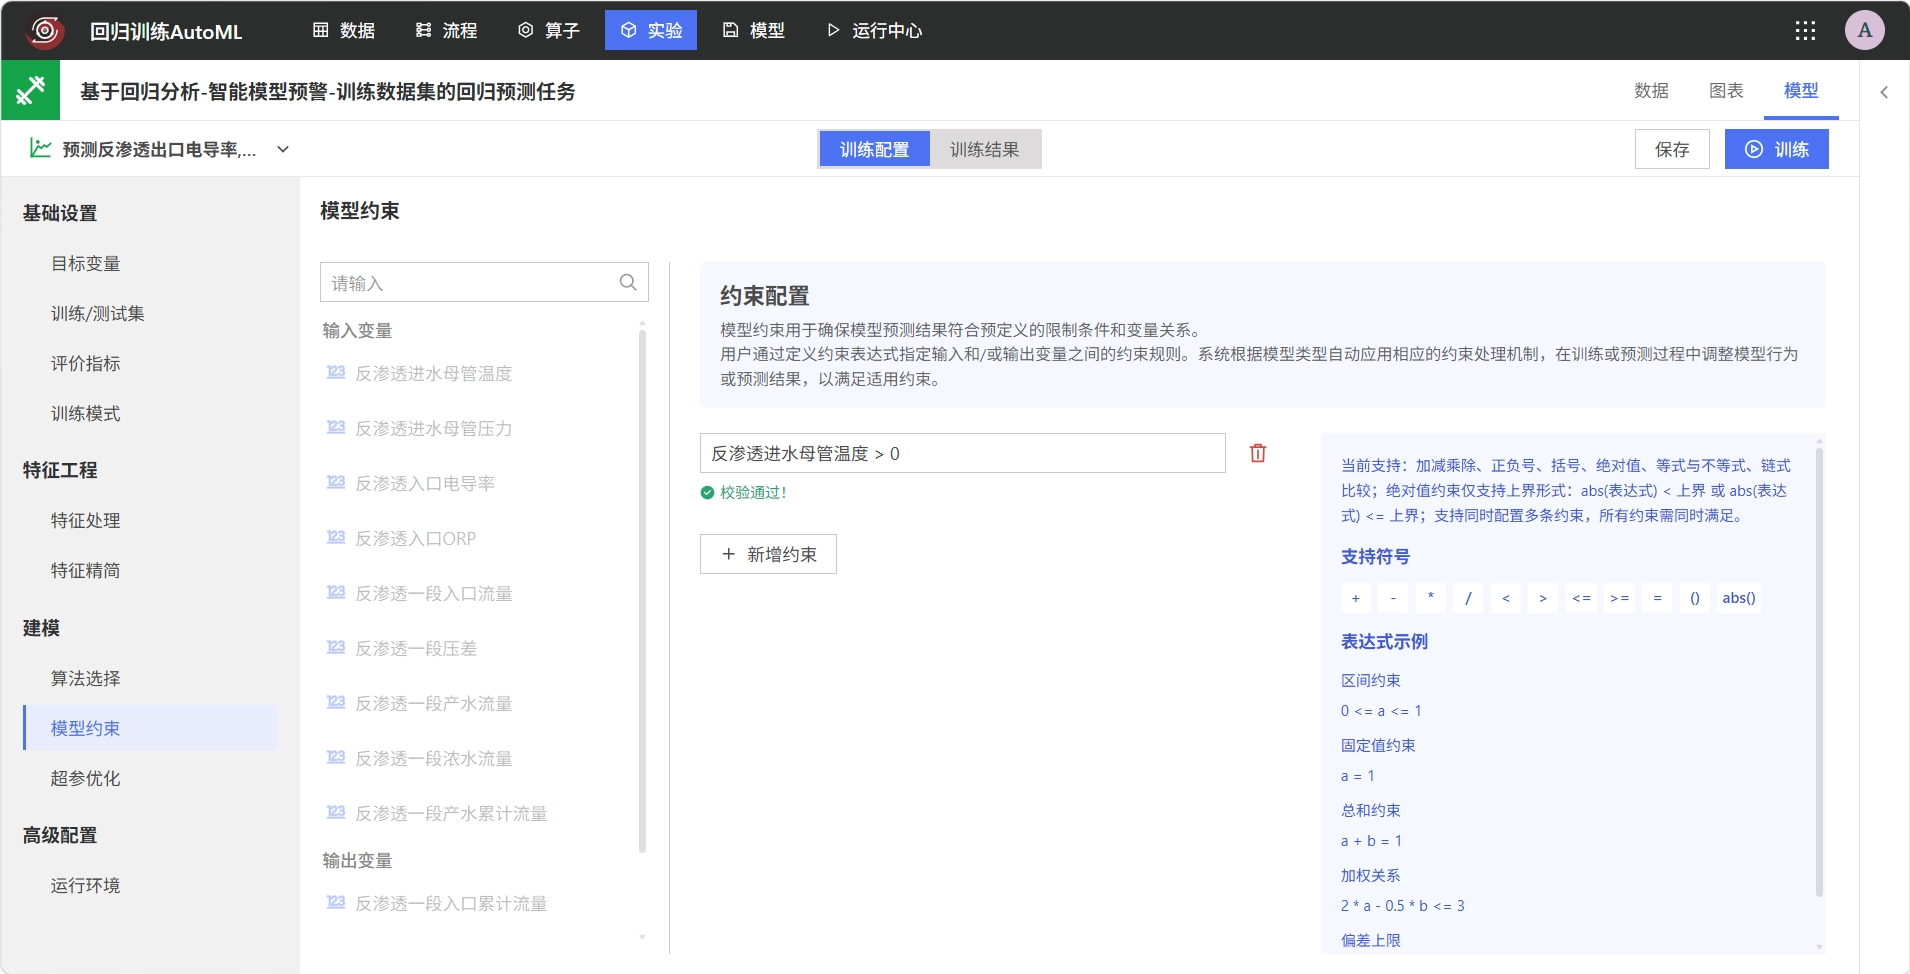The height and width of the screenshot is (974, 1910).
Task: Click the AutoML spiral logo icon
Action: point(45,31)
